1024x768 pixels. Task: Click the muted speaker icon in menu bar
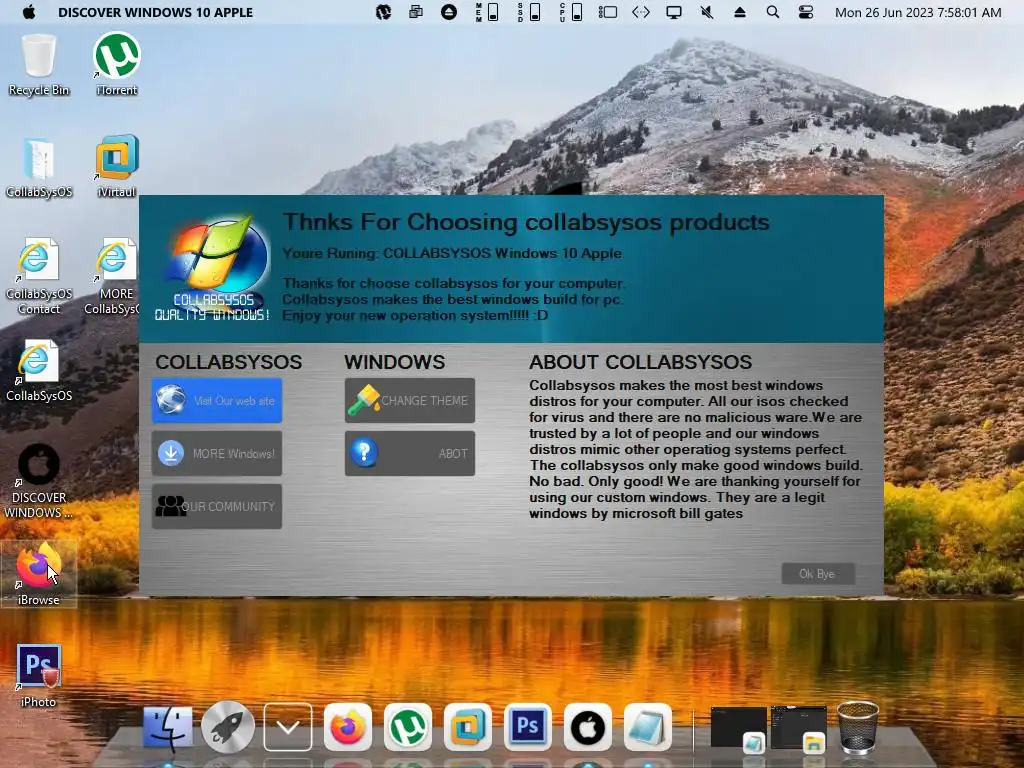707,12
